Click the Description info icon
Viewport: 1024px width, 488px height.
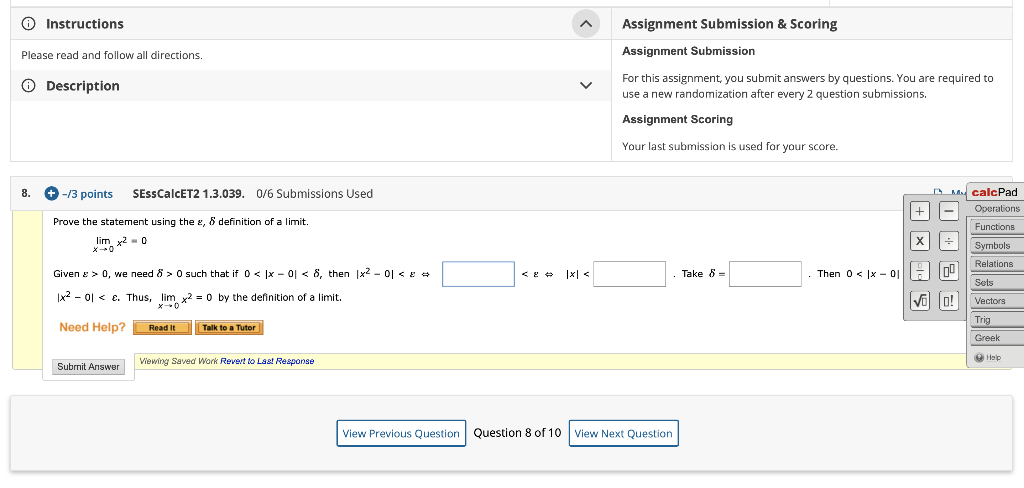[28, 86]
